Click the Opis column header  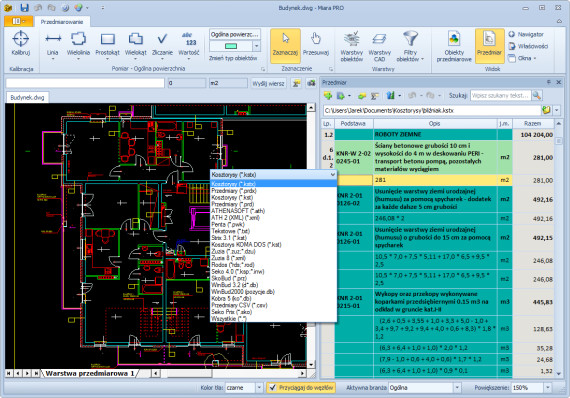(435, 124)
